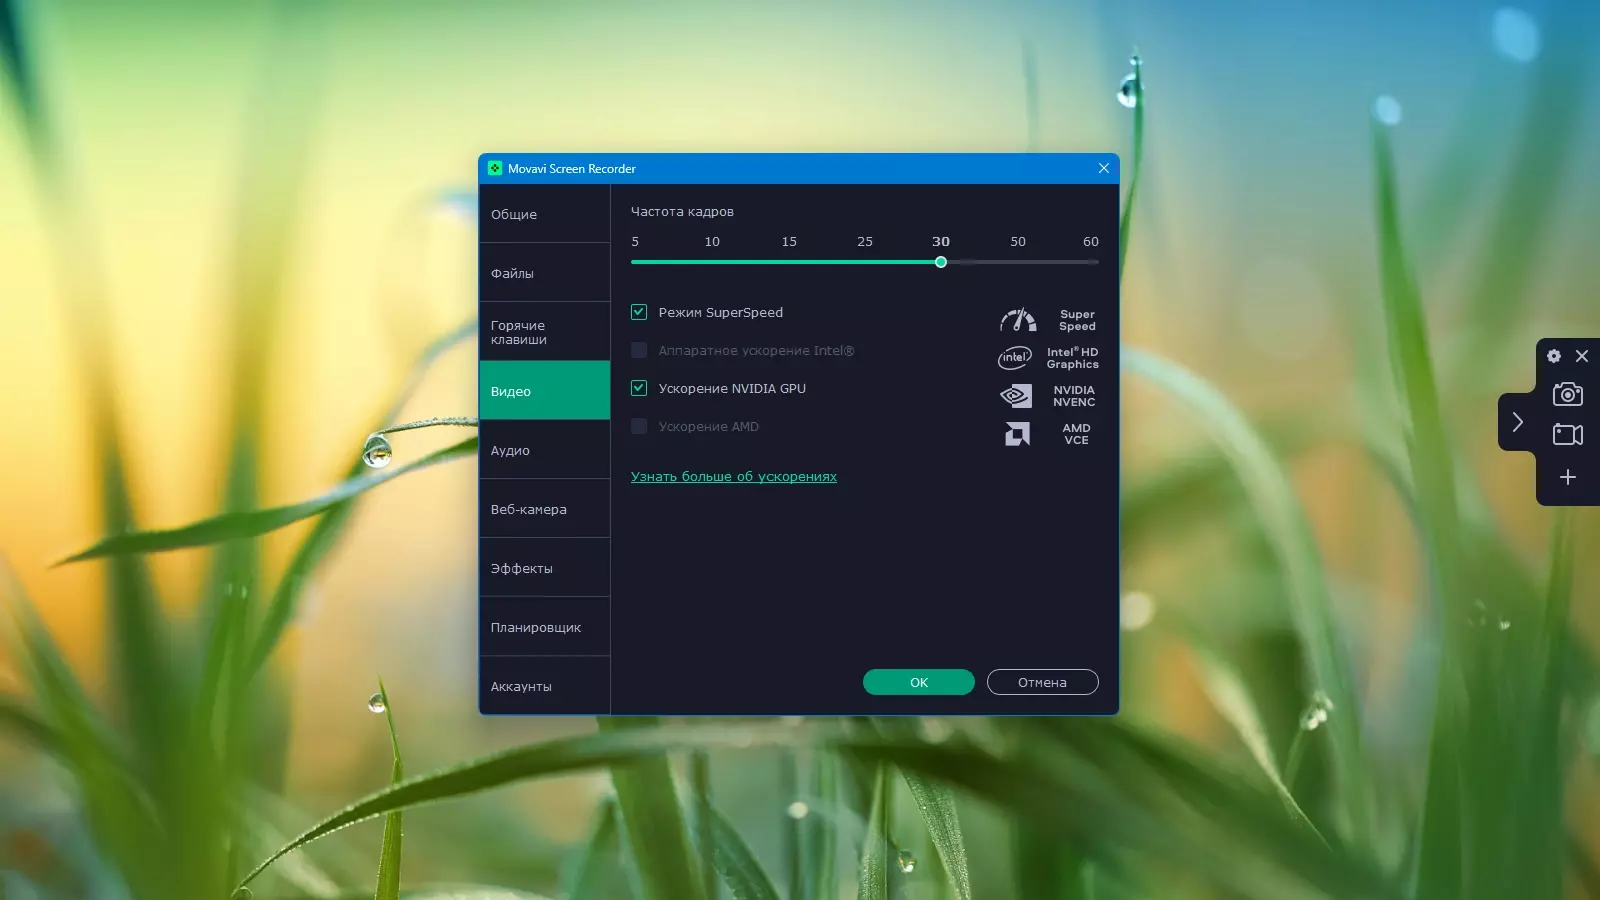Click the frame rate slider handle
Screen dimensions: 1600x900
pyautogui.click(x=941, y=262)
